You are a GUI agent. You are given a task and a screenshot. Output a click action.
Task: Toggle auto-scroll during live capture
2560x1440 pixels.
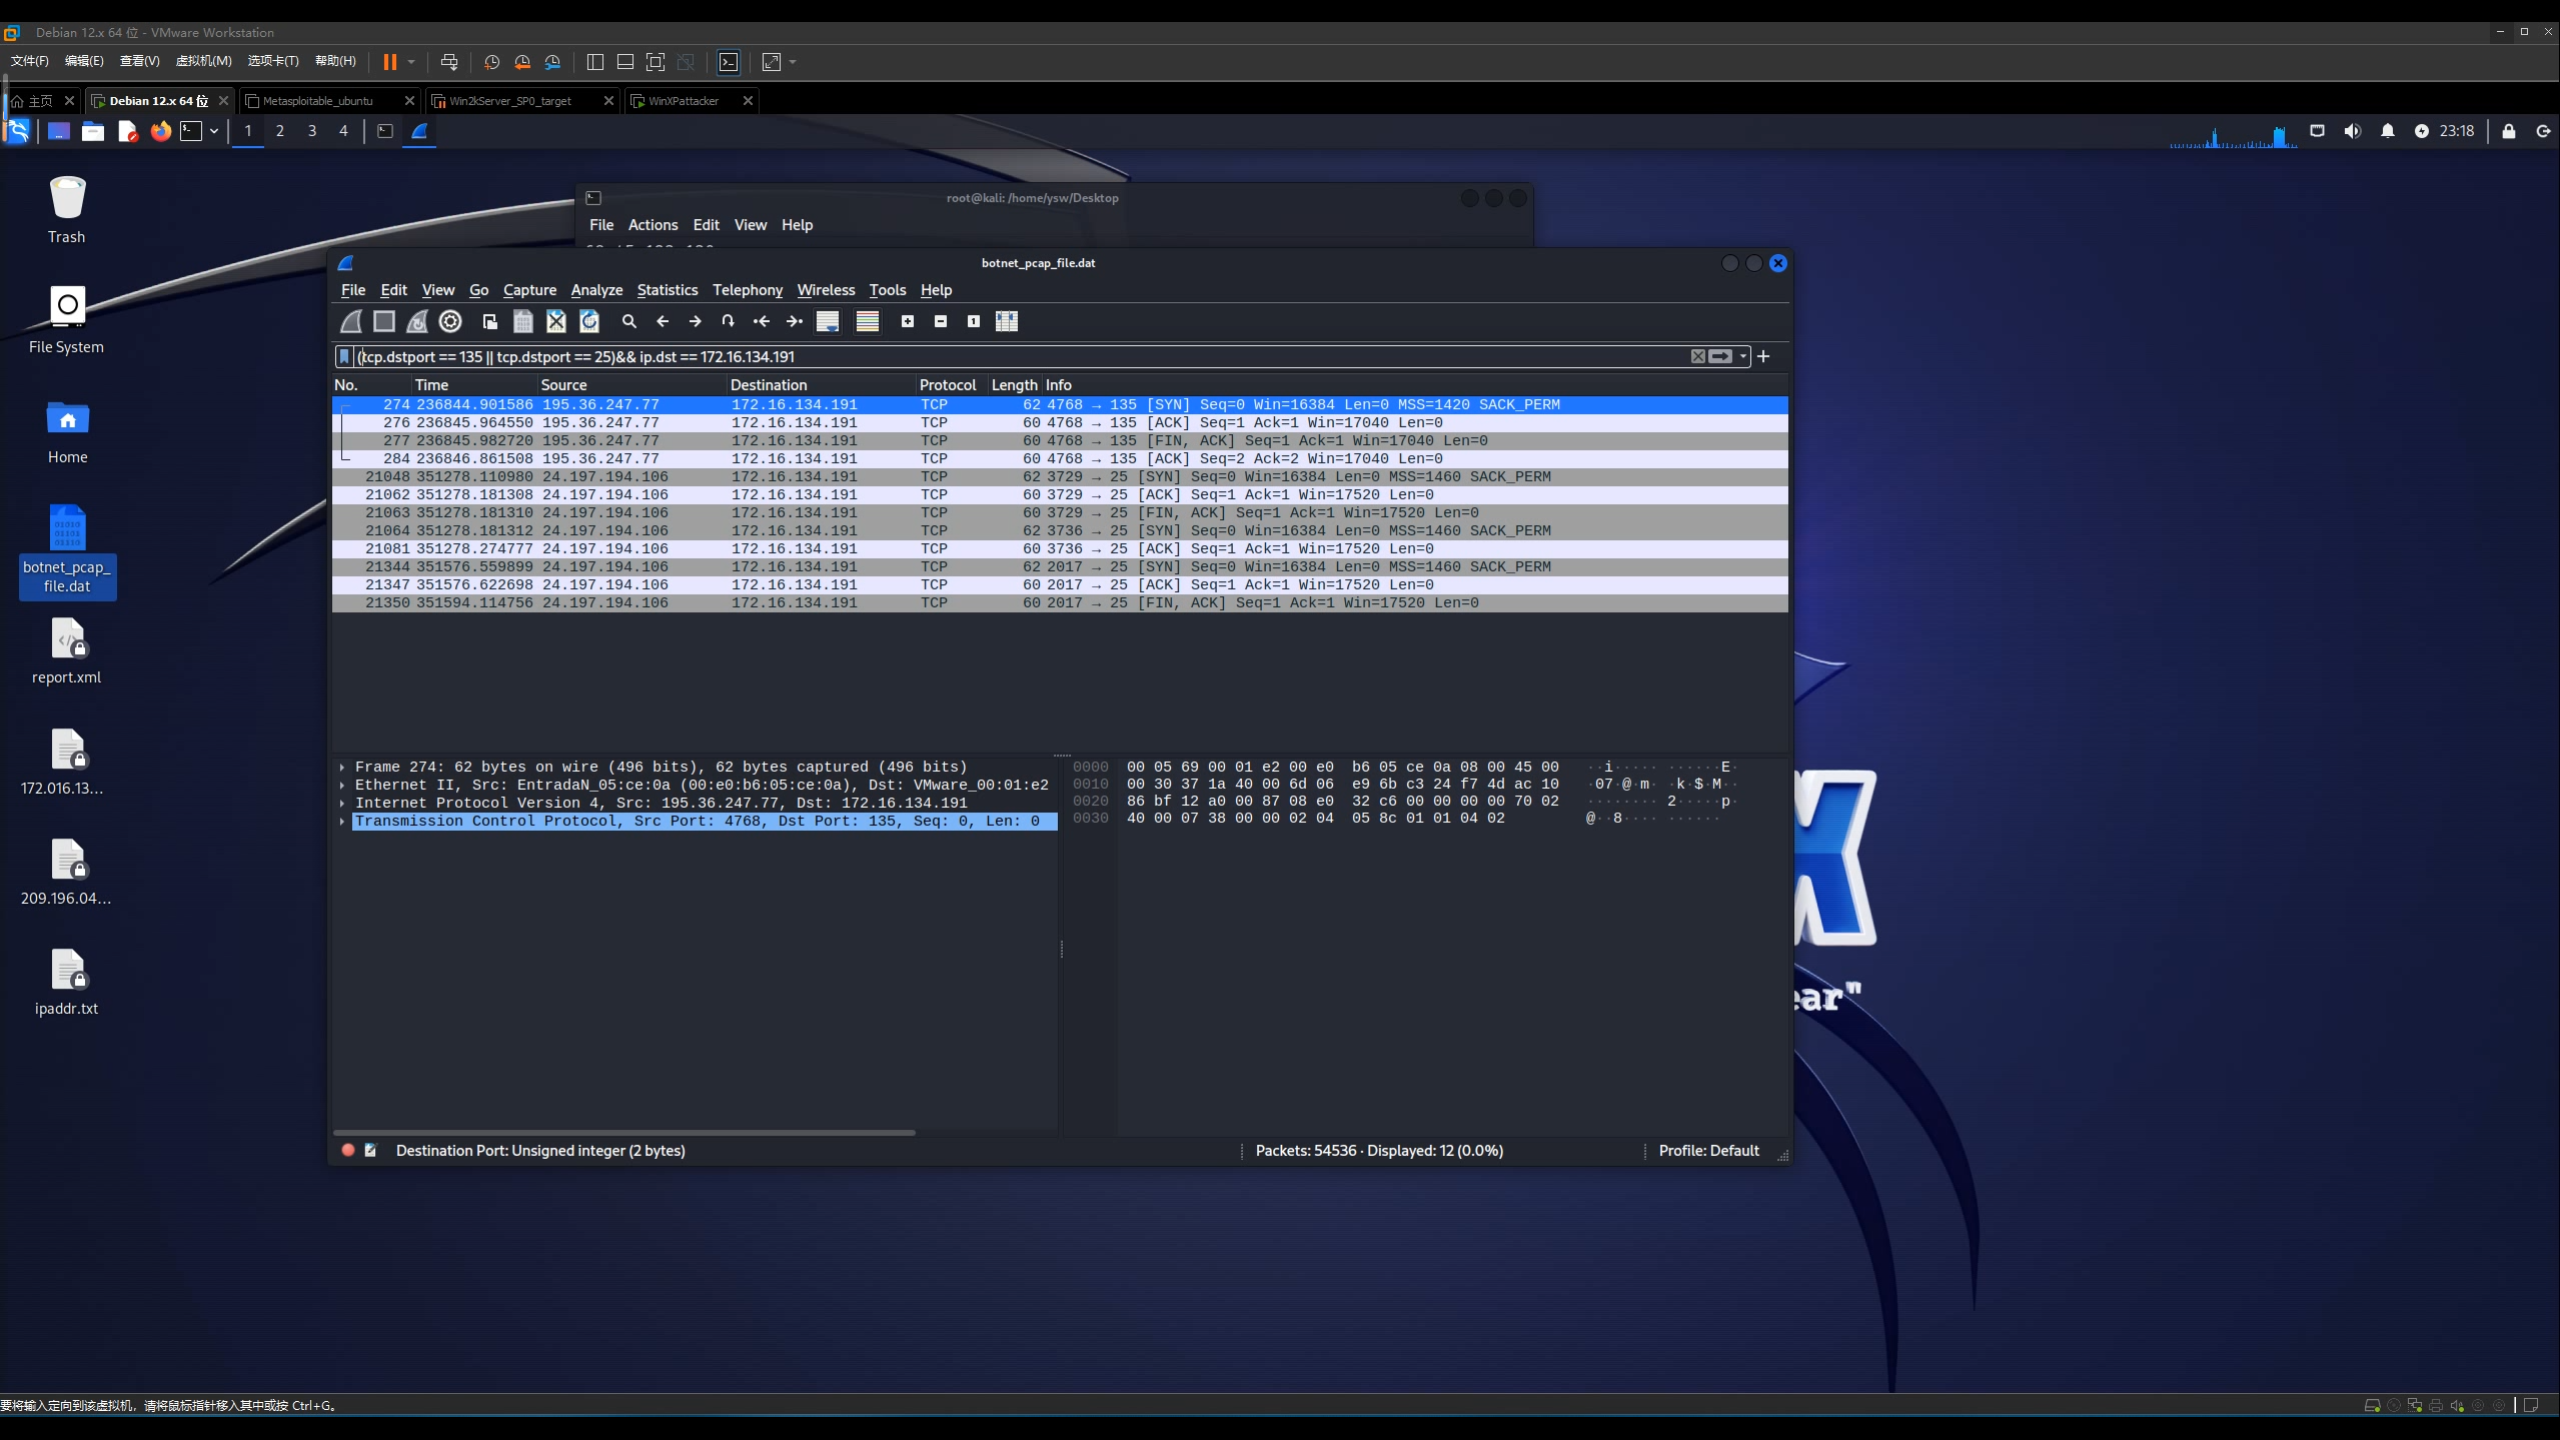(827, 321)
